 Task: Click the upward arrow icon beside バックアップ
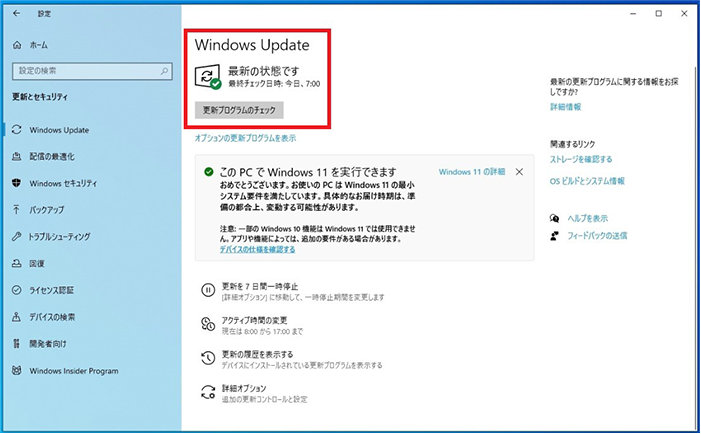(17, 209)
